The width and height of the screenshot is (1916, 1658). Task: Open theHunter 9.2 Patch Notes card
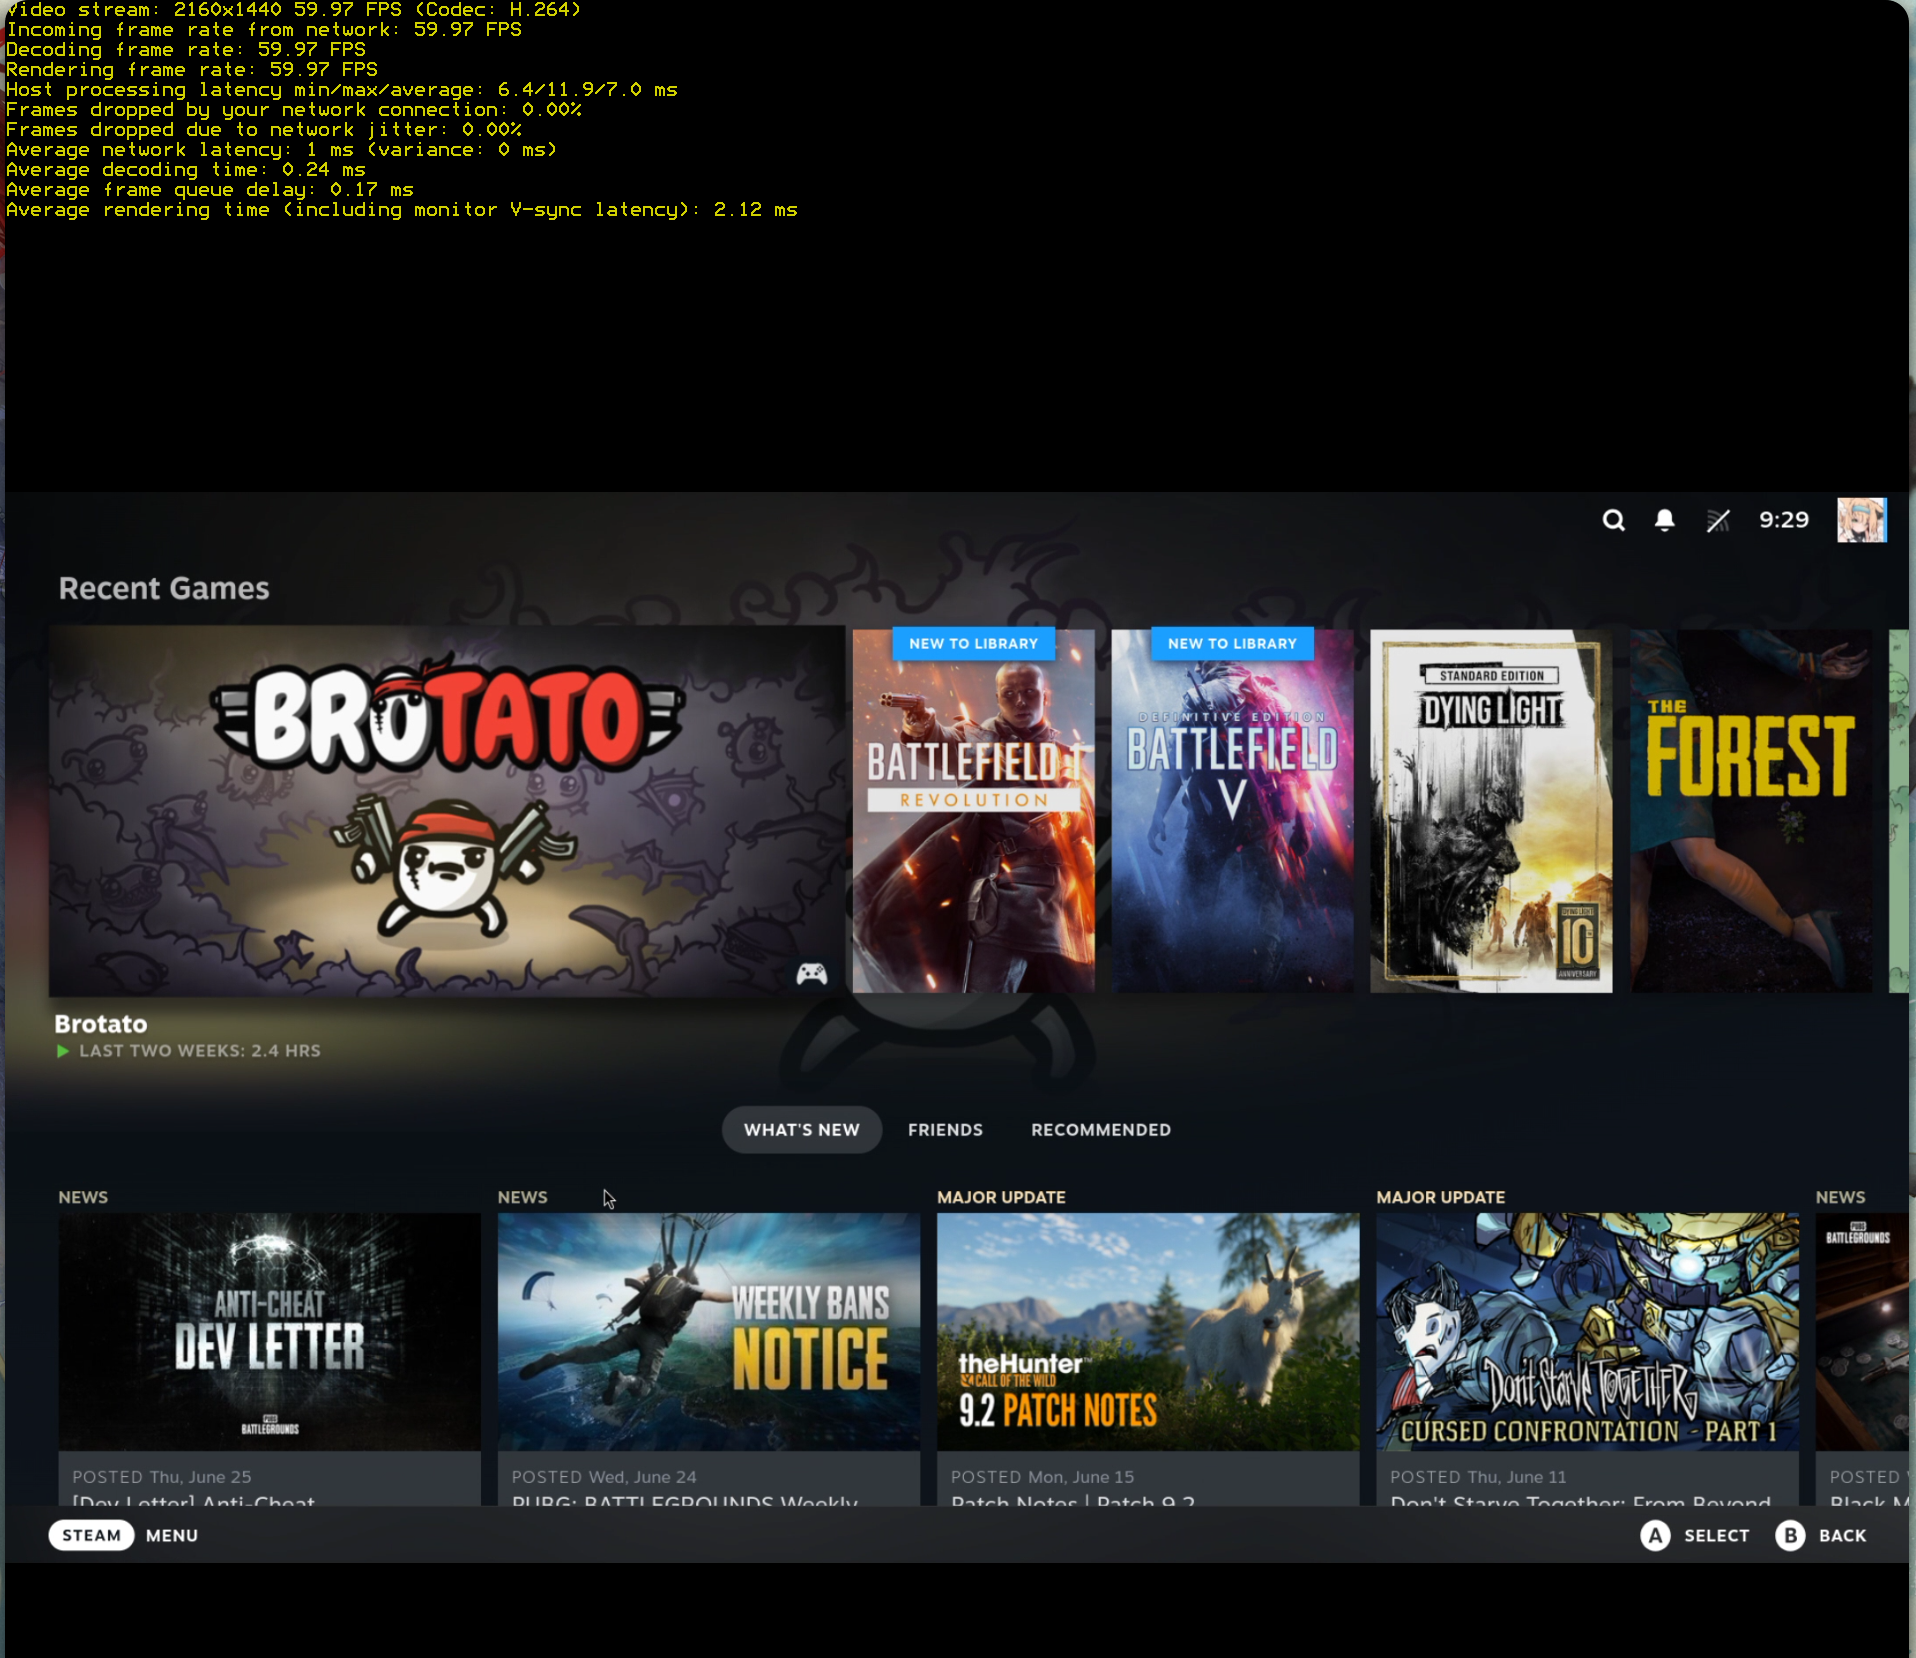(1148, 1359)
